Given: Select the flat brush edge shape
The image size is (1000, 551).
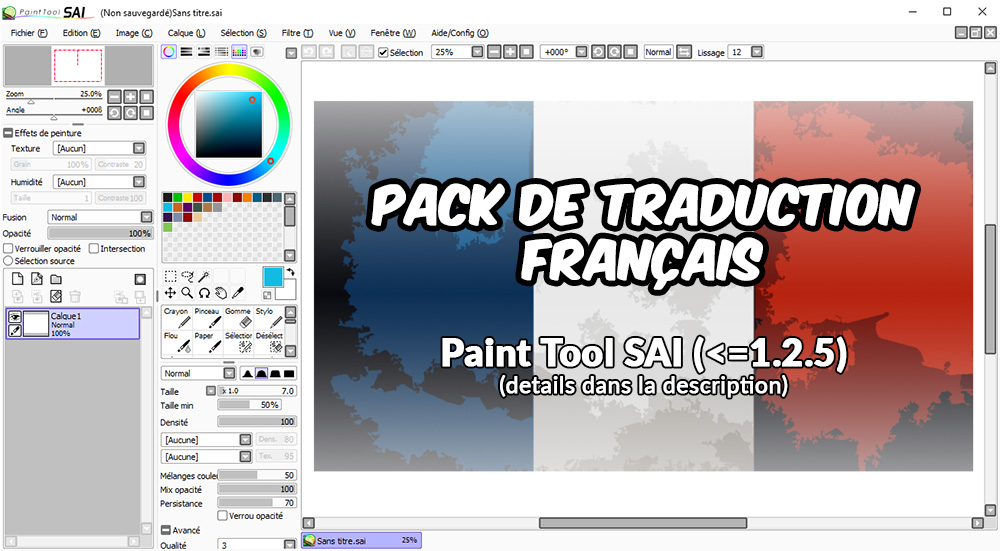Looking at the screenshot, I should coord(289,373).
